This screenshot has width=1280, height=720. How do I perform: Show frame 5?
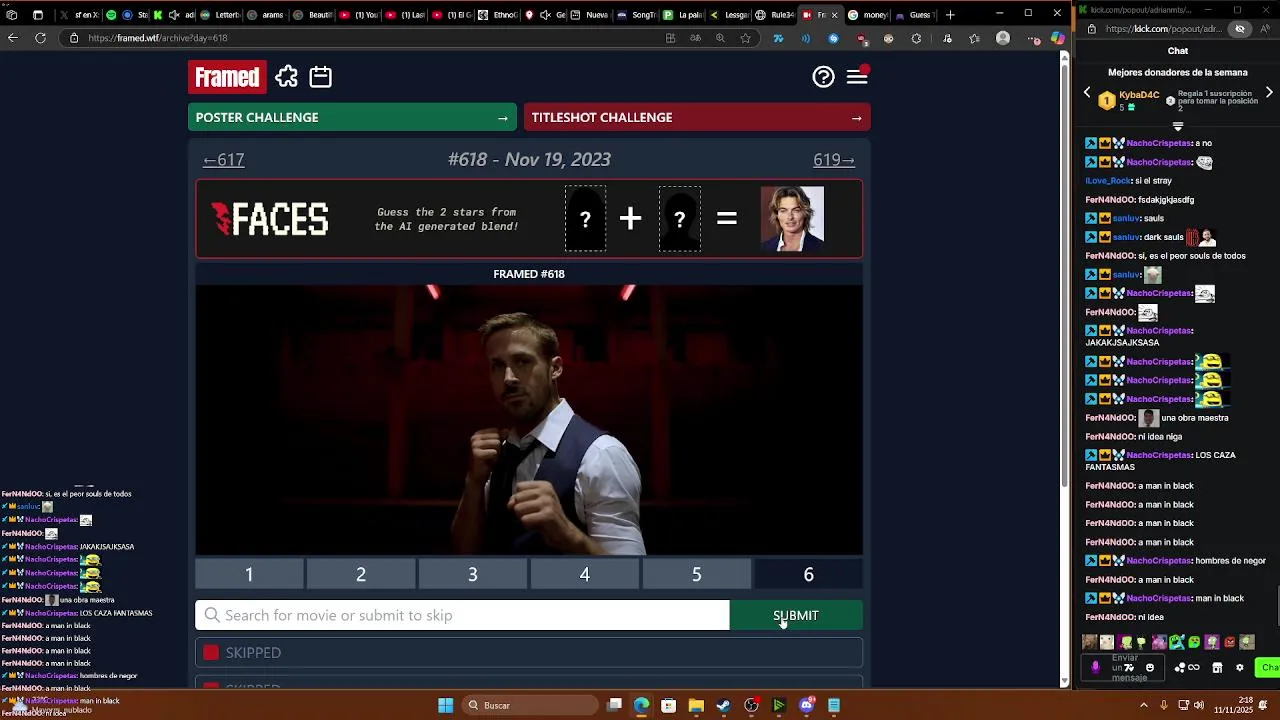(x=697, y=574)
